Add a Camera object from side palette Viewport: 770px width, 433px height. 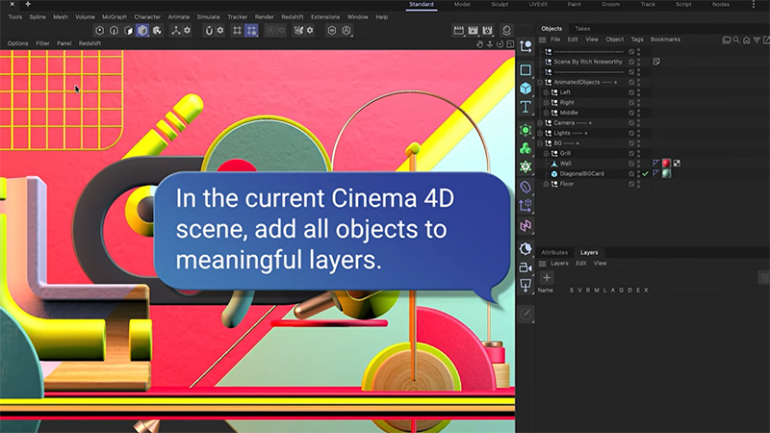pyautogui.click(x=525, y=268)
